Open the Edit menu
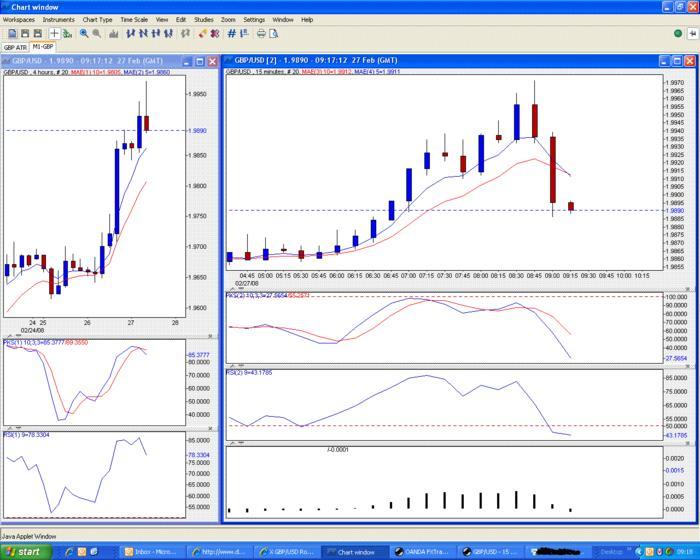 181,20
